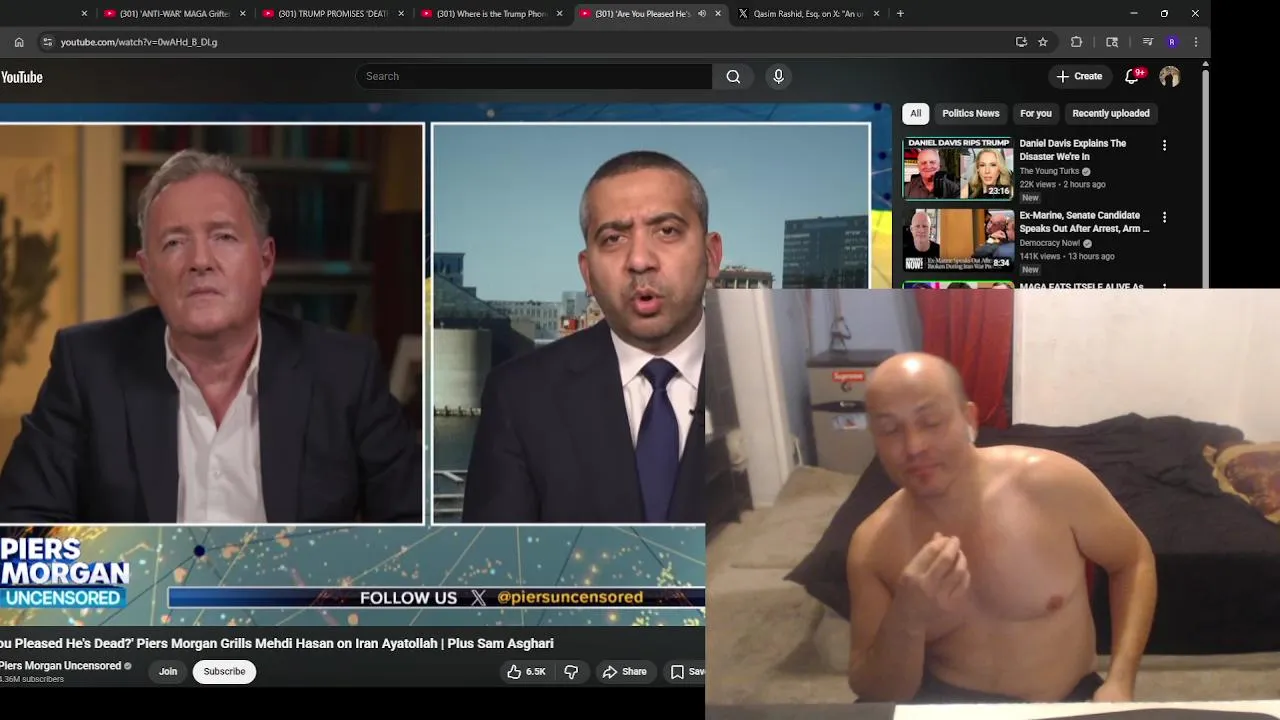Close the 'Where is the Trump Phone' tab
The image size is (1280, 720).
tap(559, 14)
